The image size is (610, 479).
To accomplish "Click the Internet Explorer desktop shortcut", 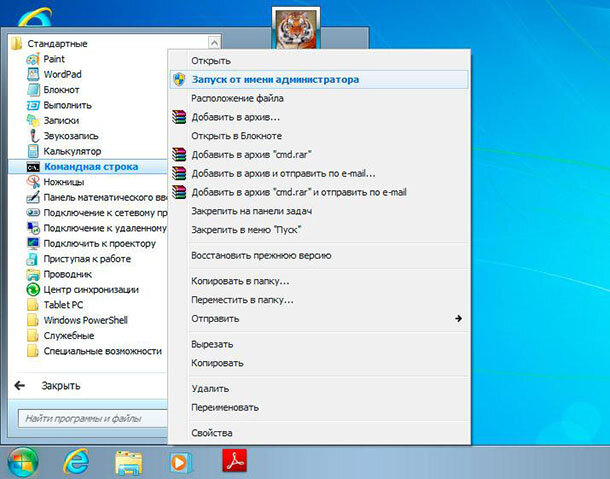I will click(x=34, y=17).
